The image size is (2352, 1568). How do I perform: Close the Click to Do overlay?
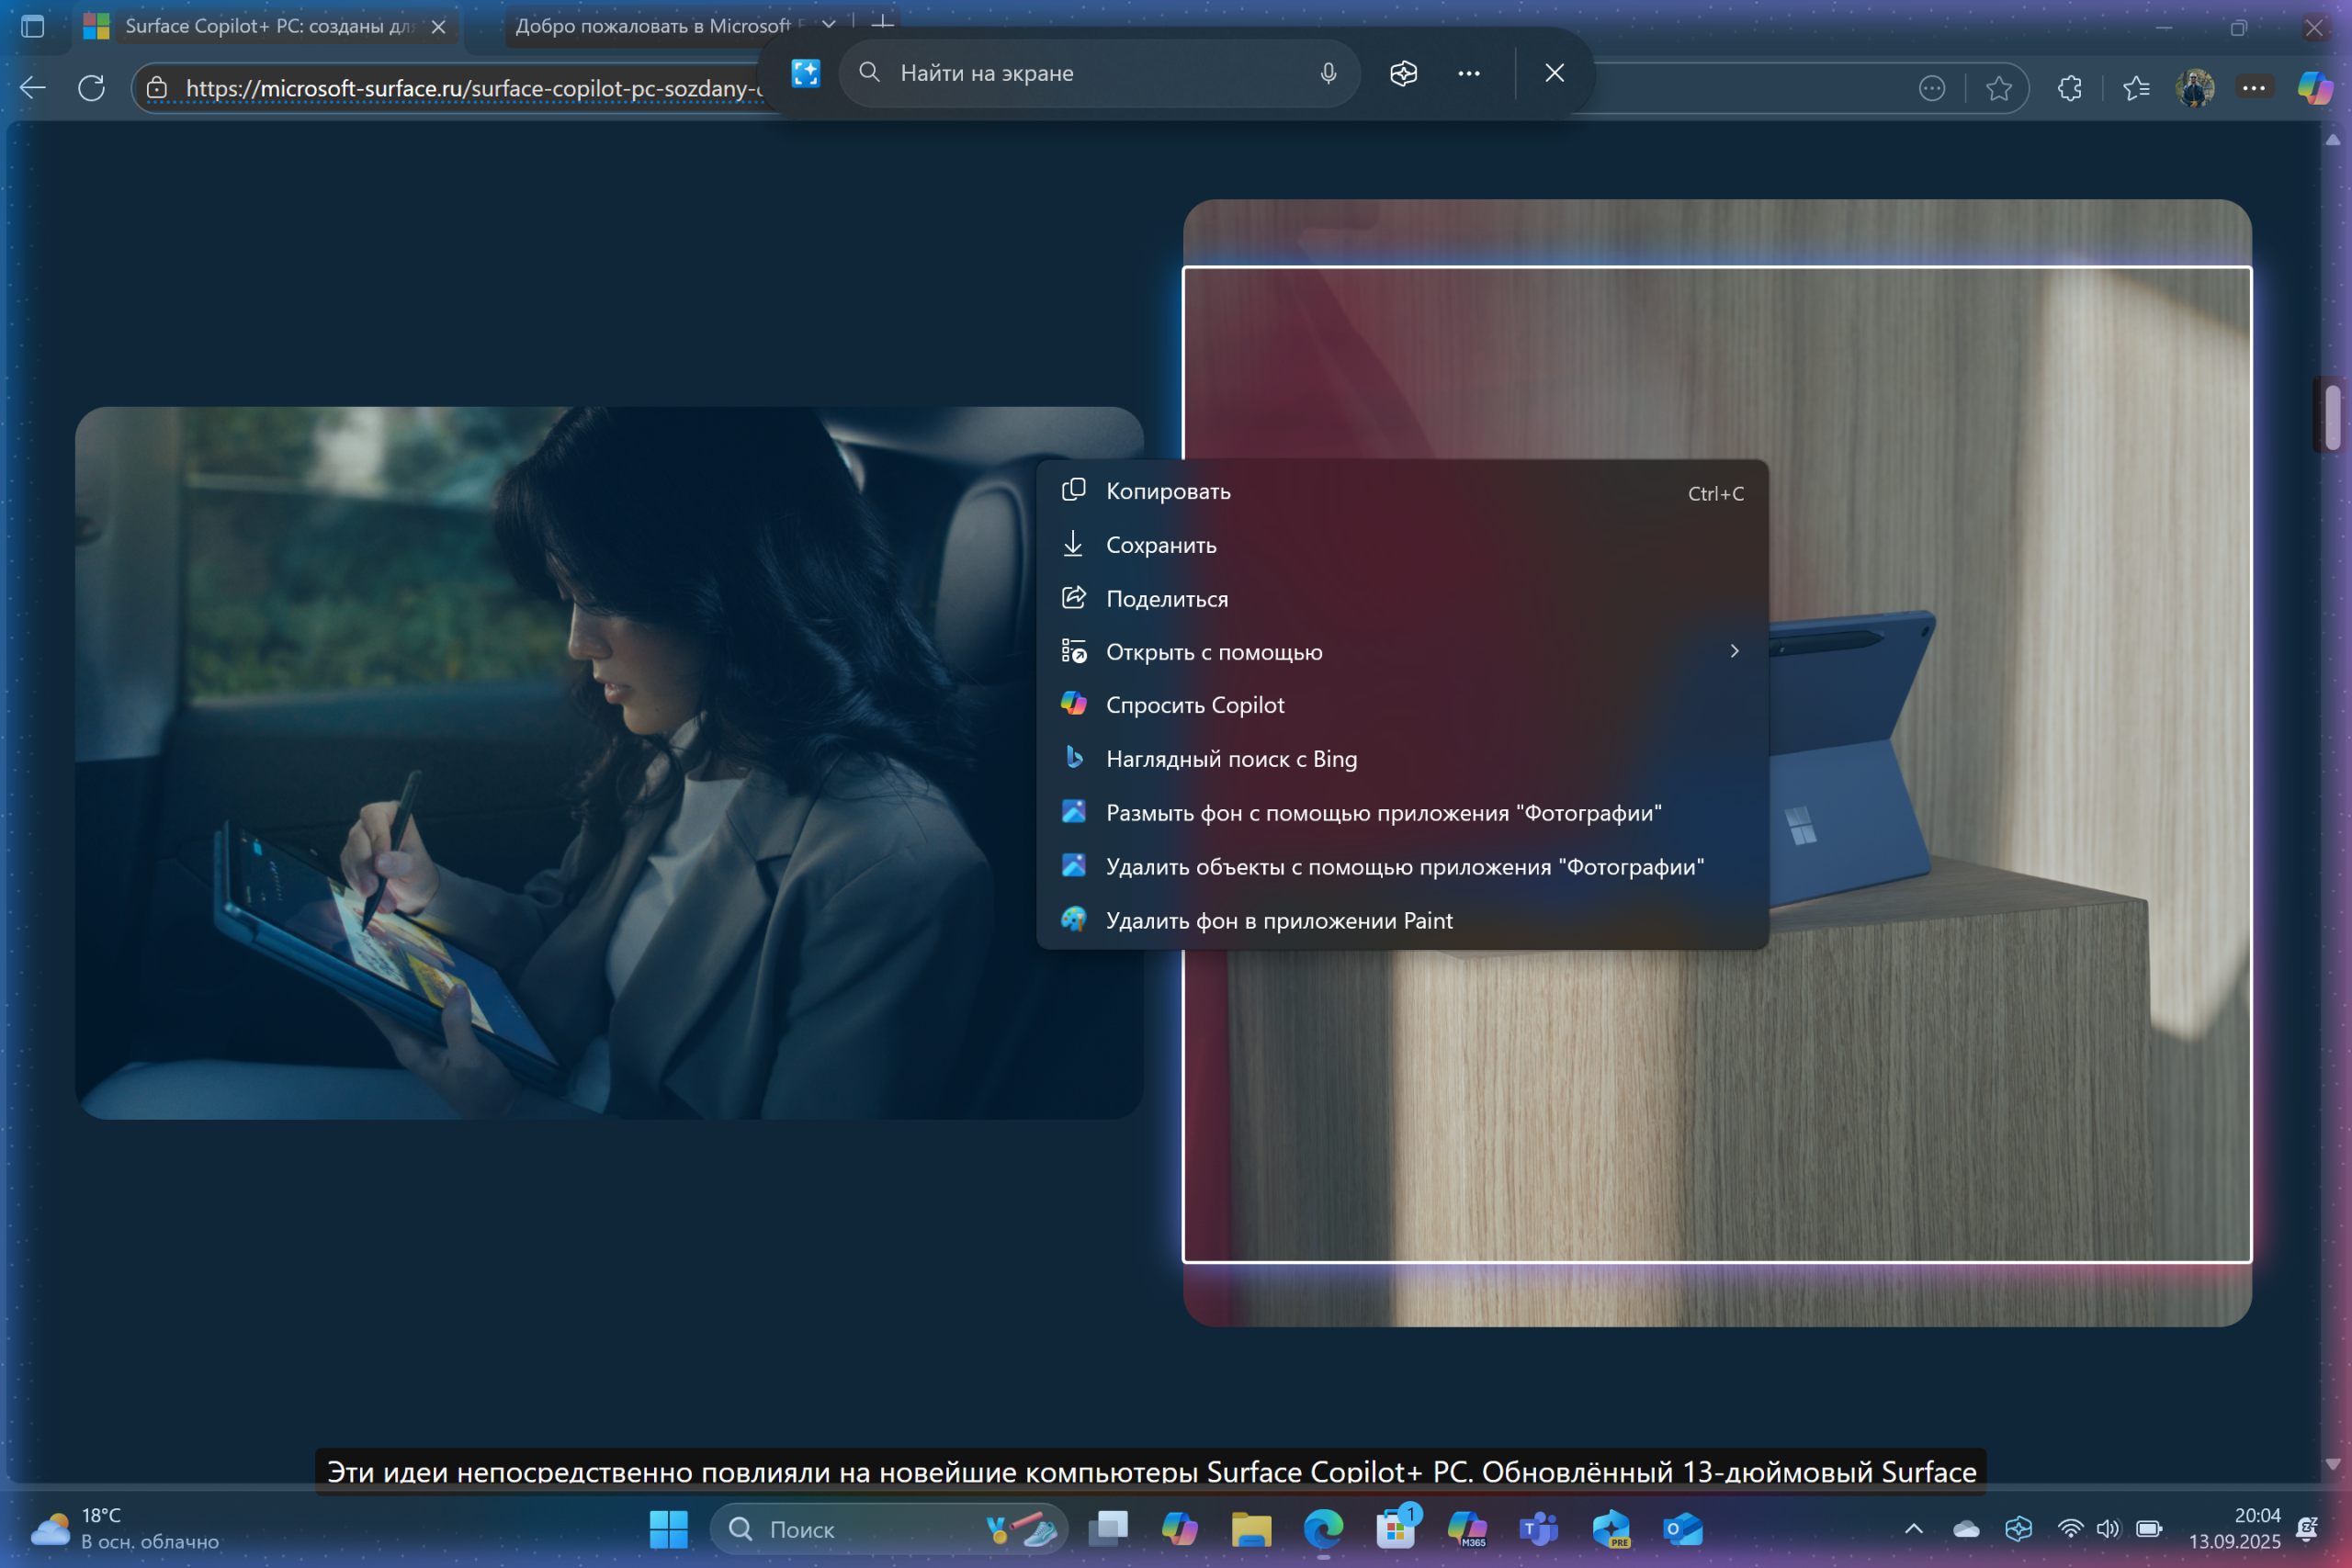coord(1554,73)
